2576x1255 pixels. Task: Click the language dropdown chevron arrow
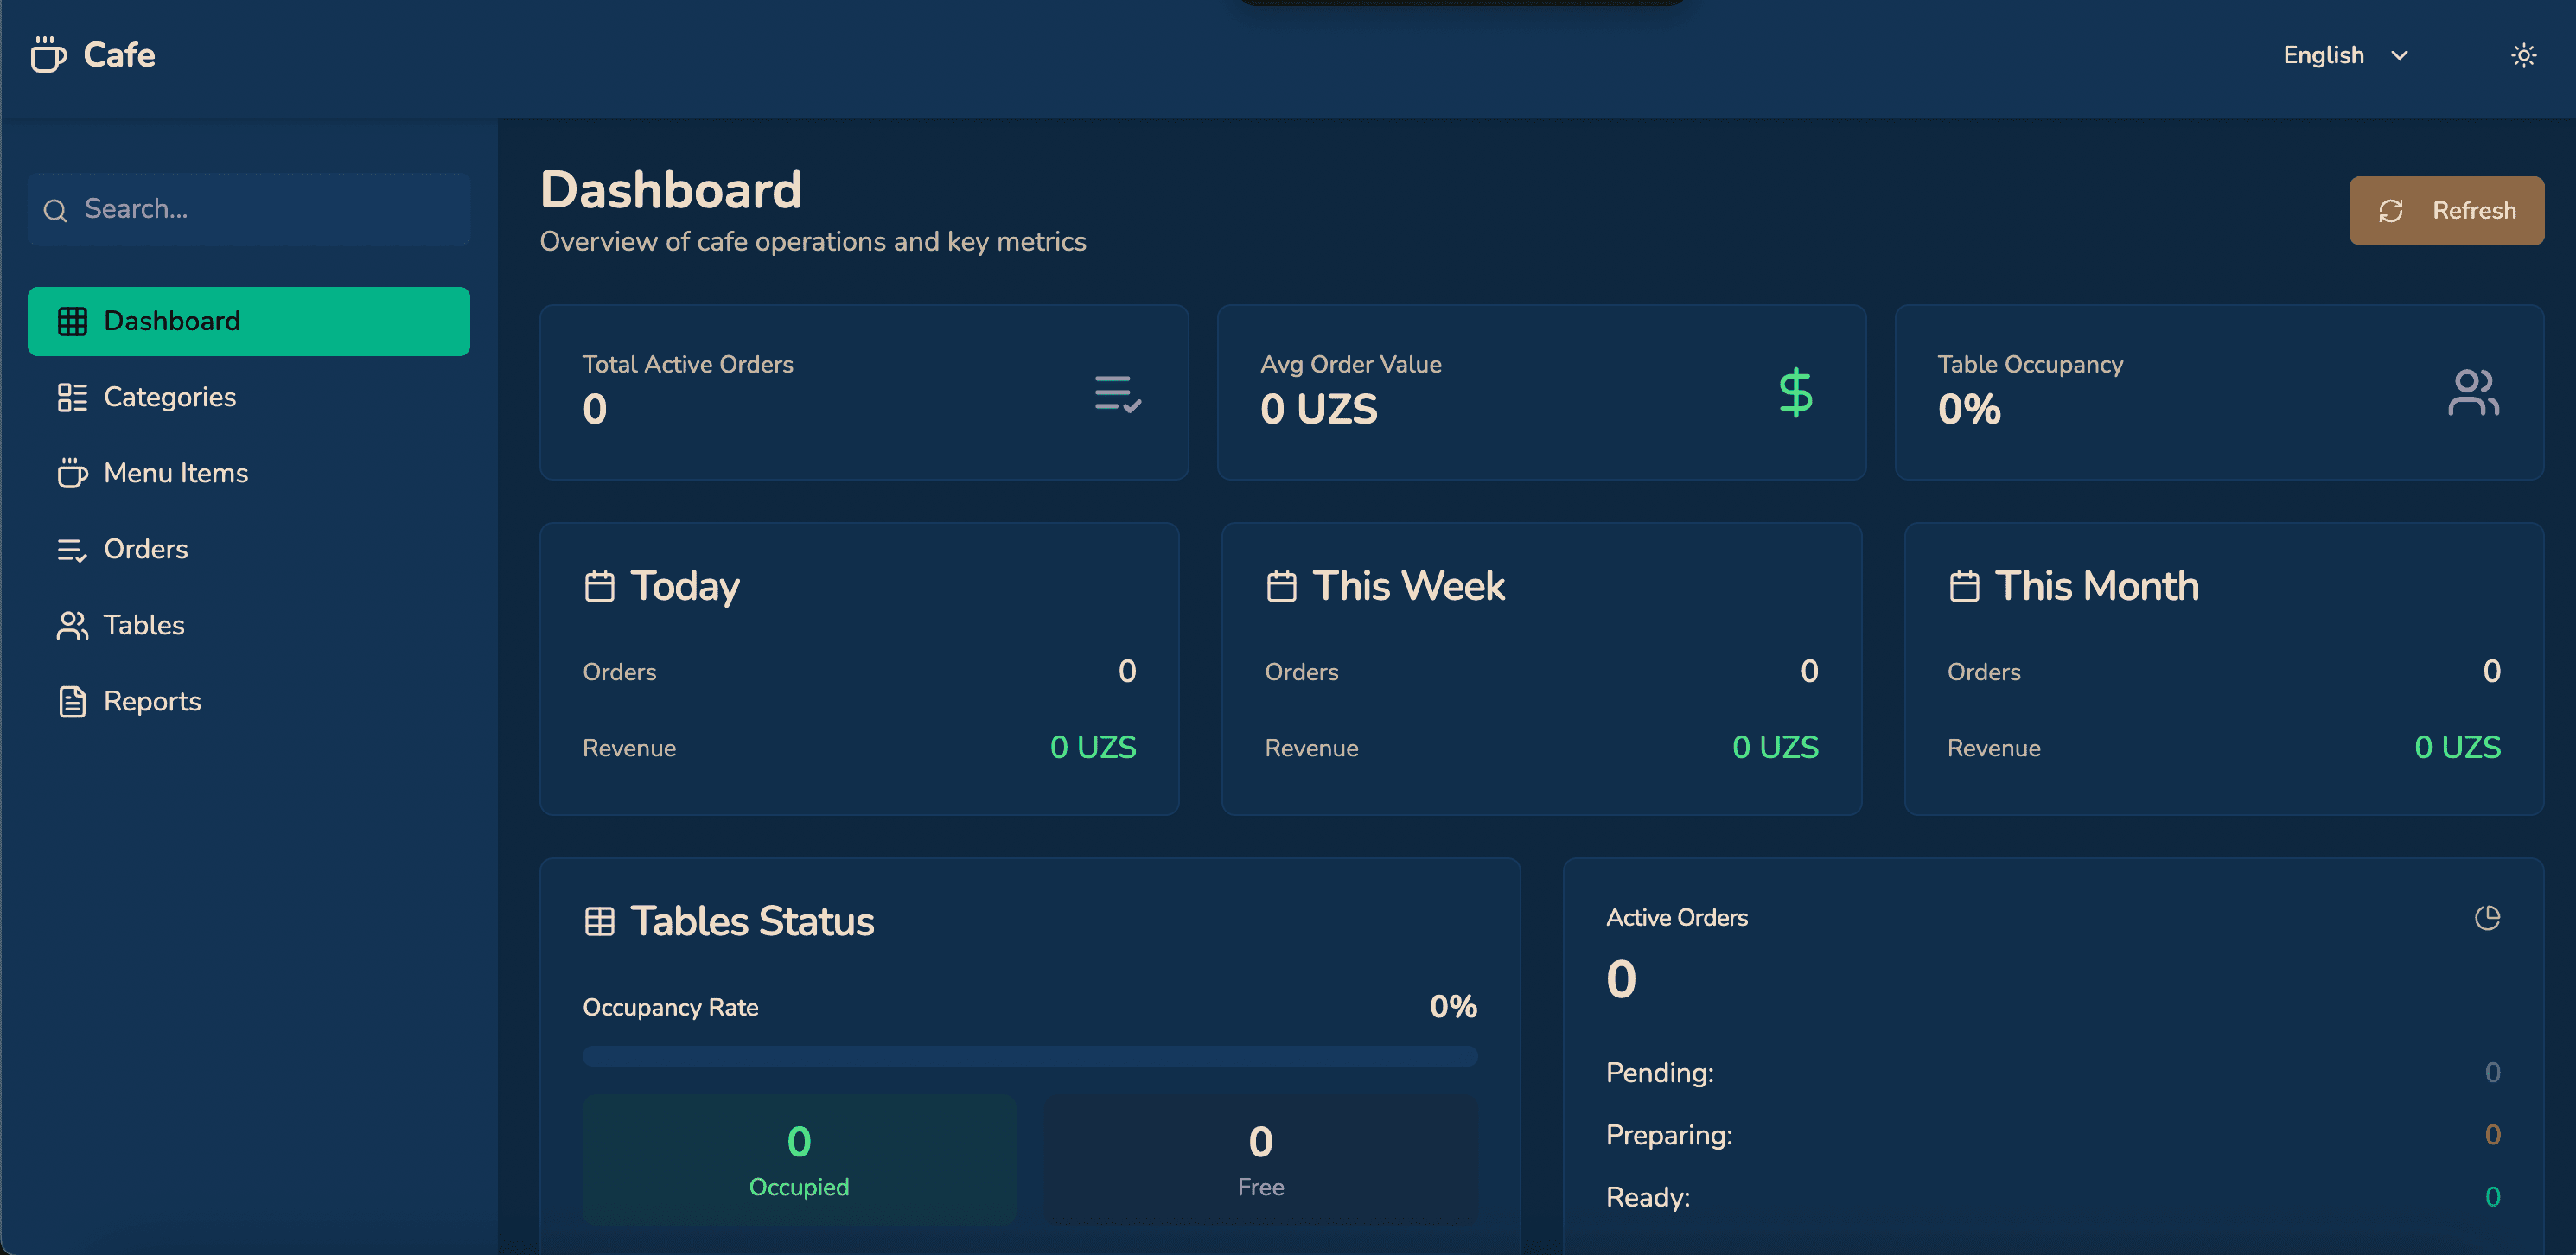(x=2399, y=56)
